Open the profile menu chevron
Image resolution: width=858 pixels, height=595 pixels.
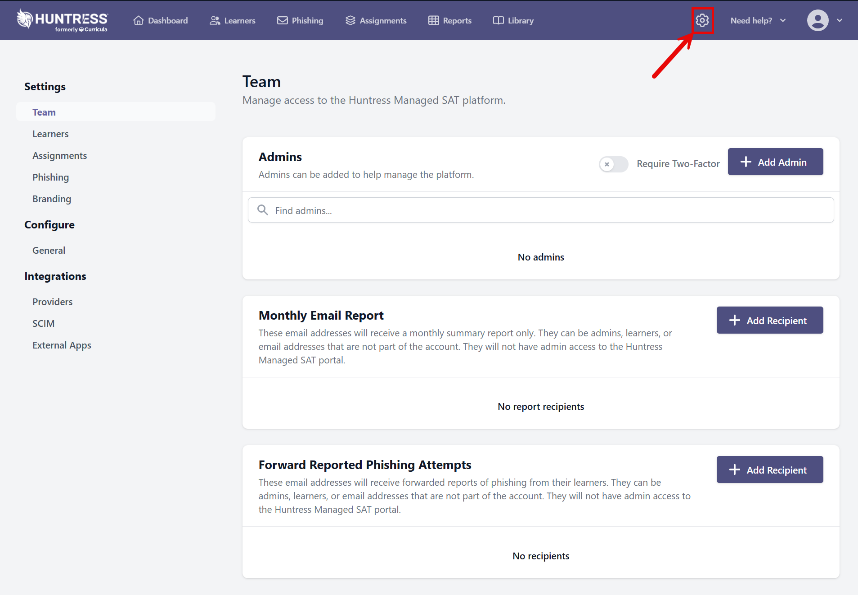(x=838, y=21)
